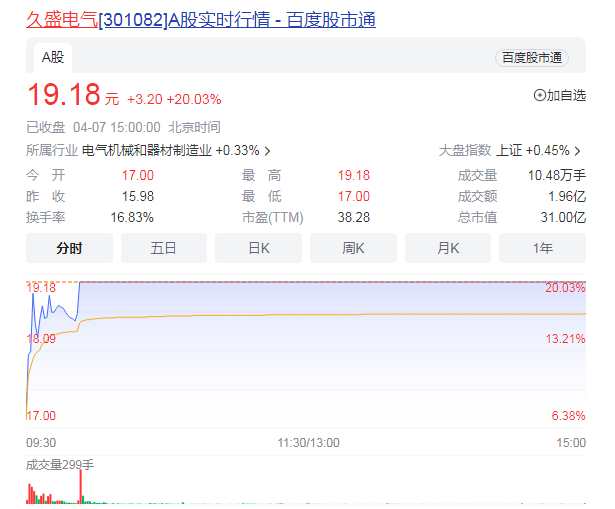Expand the arrow after industry +0.33%
Screen dimensions: 615x509
(x=268, y=151)
